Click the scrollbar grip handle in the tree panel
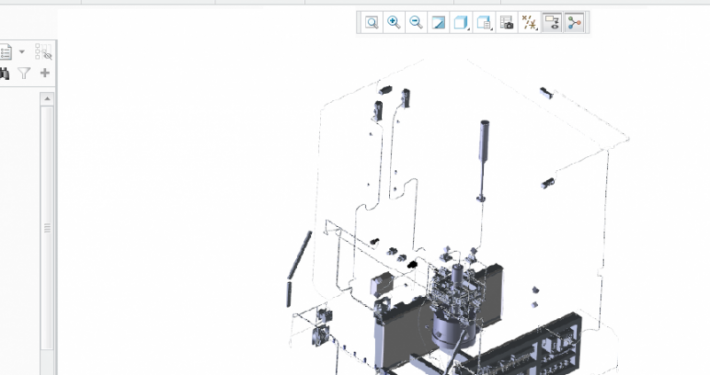 click(47, 228)
